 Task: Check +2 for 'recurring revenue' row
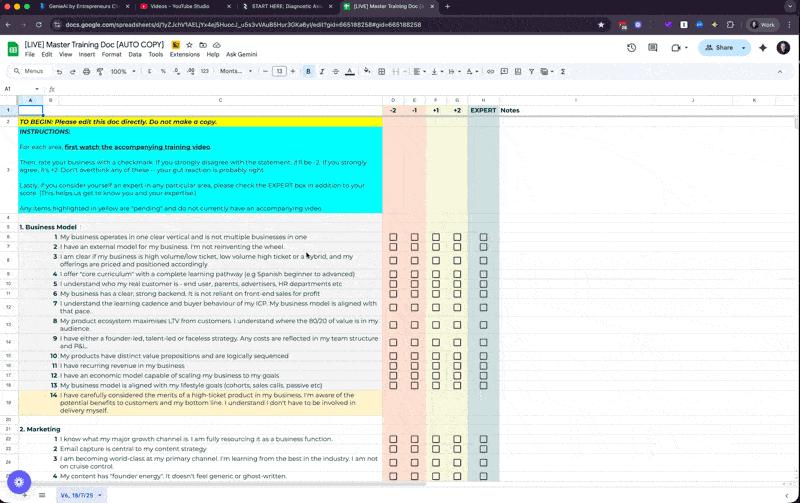(x=457, y=366)
